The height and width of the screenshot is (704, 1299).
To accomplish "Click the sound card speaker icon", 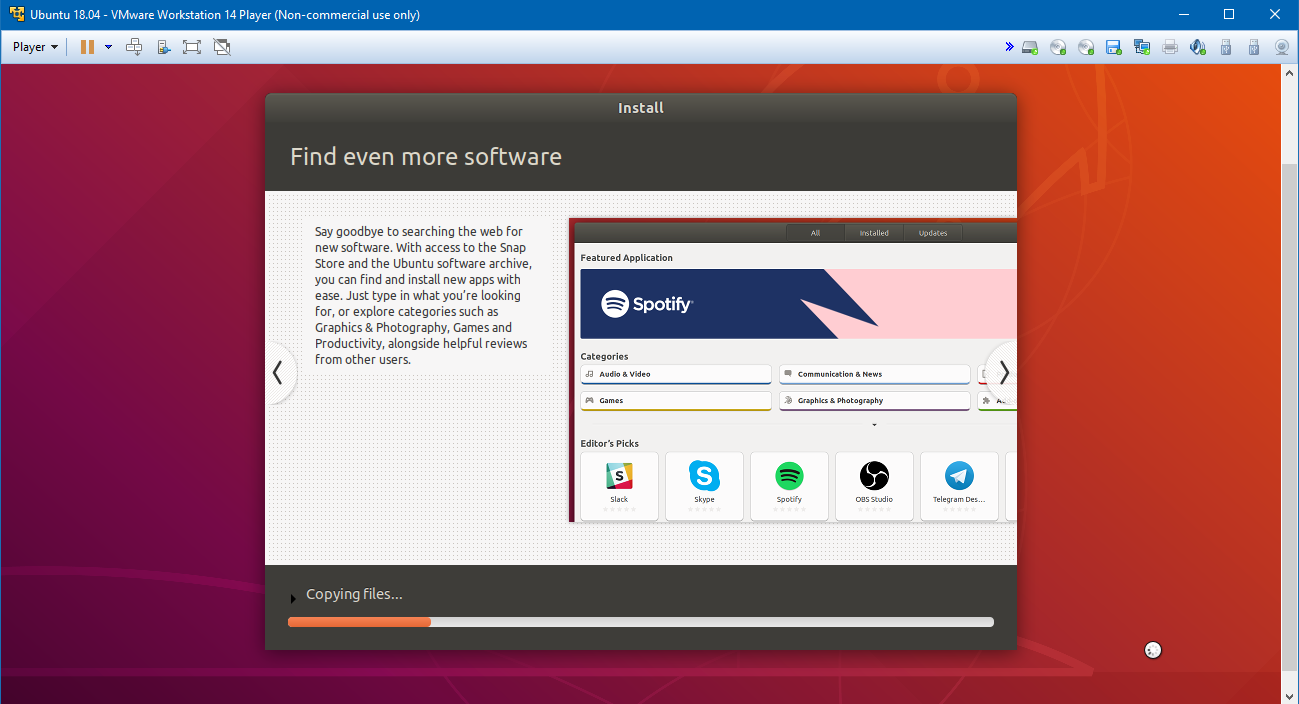I will pyautogui.click(x=1198, y=47).
